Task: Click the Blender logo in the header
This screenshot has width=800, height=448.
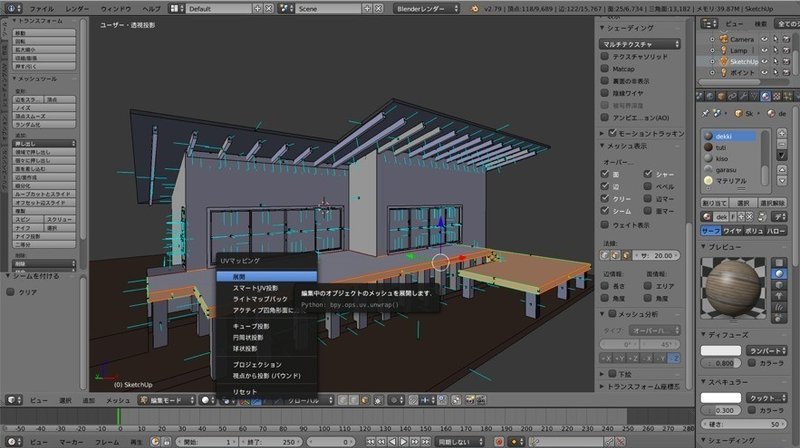Action: tap(474, 9)
